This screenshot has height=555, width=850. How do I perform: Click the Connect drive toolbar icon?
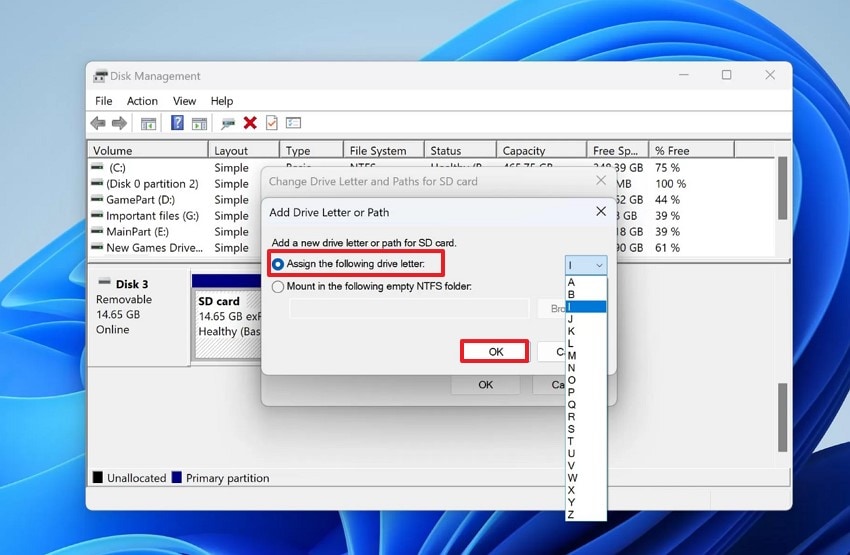(228, 124)
